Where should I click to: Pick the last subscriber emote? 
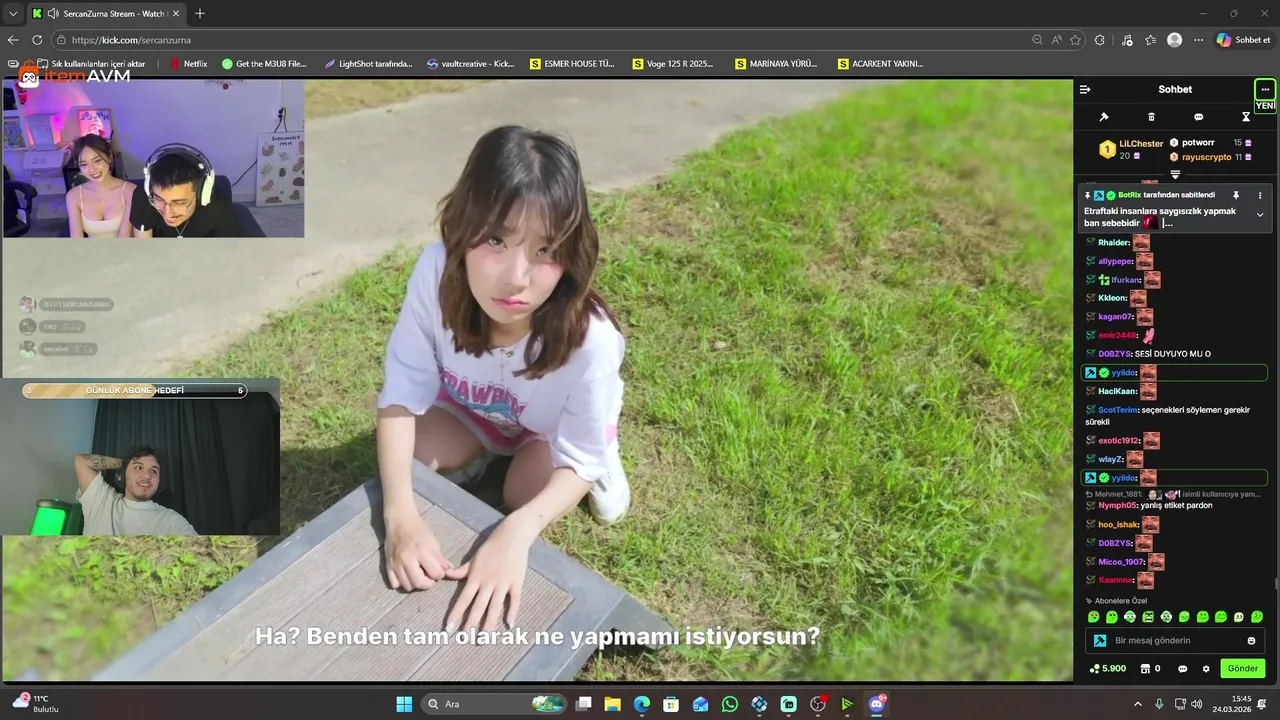point(1257,617)
